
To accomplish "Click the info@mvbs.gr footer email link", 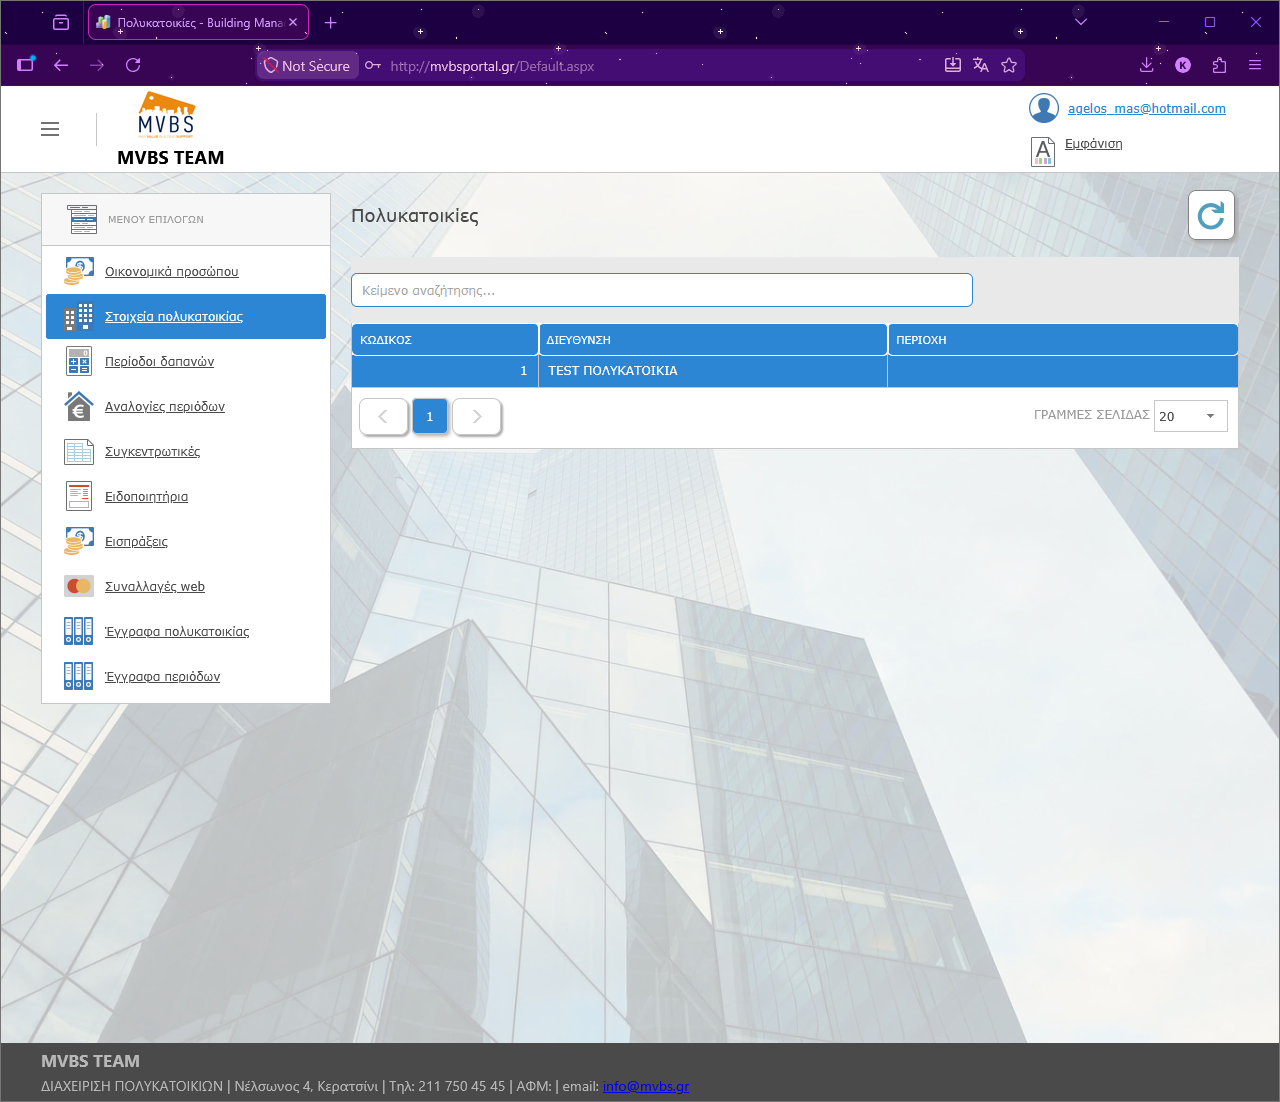I will click(646, 1086).
